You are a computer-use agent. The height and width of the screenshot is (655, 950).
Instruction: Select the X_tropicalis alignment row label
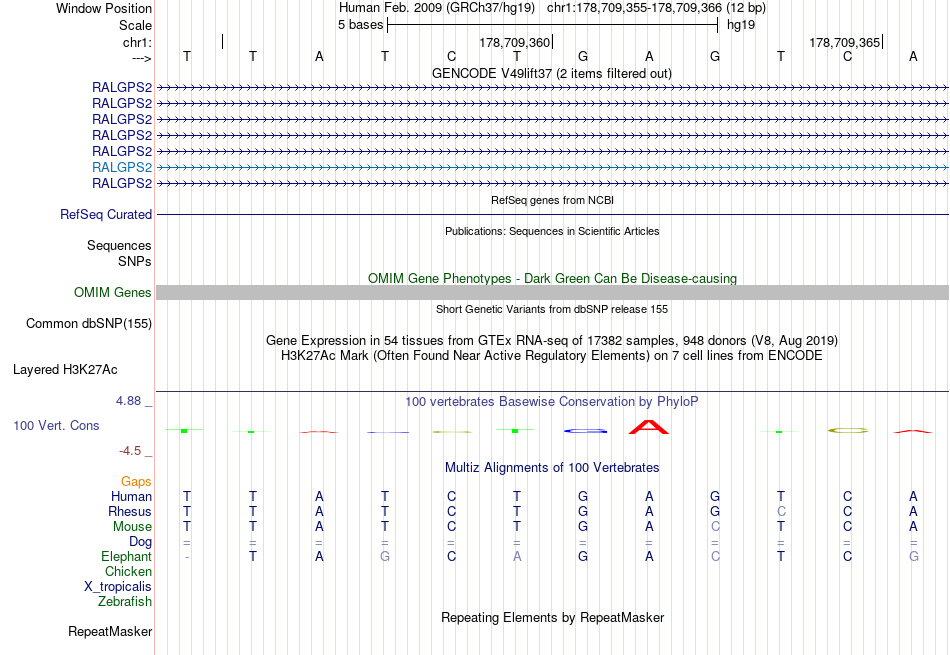[x=118, y=587]
